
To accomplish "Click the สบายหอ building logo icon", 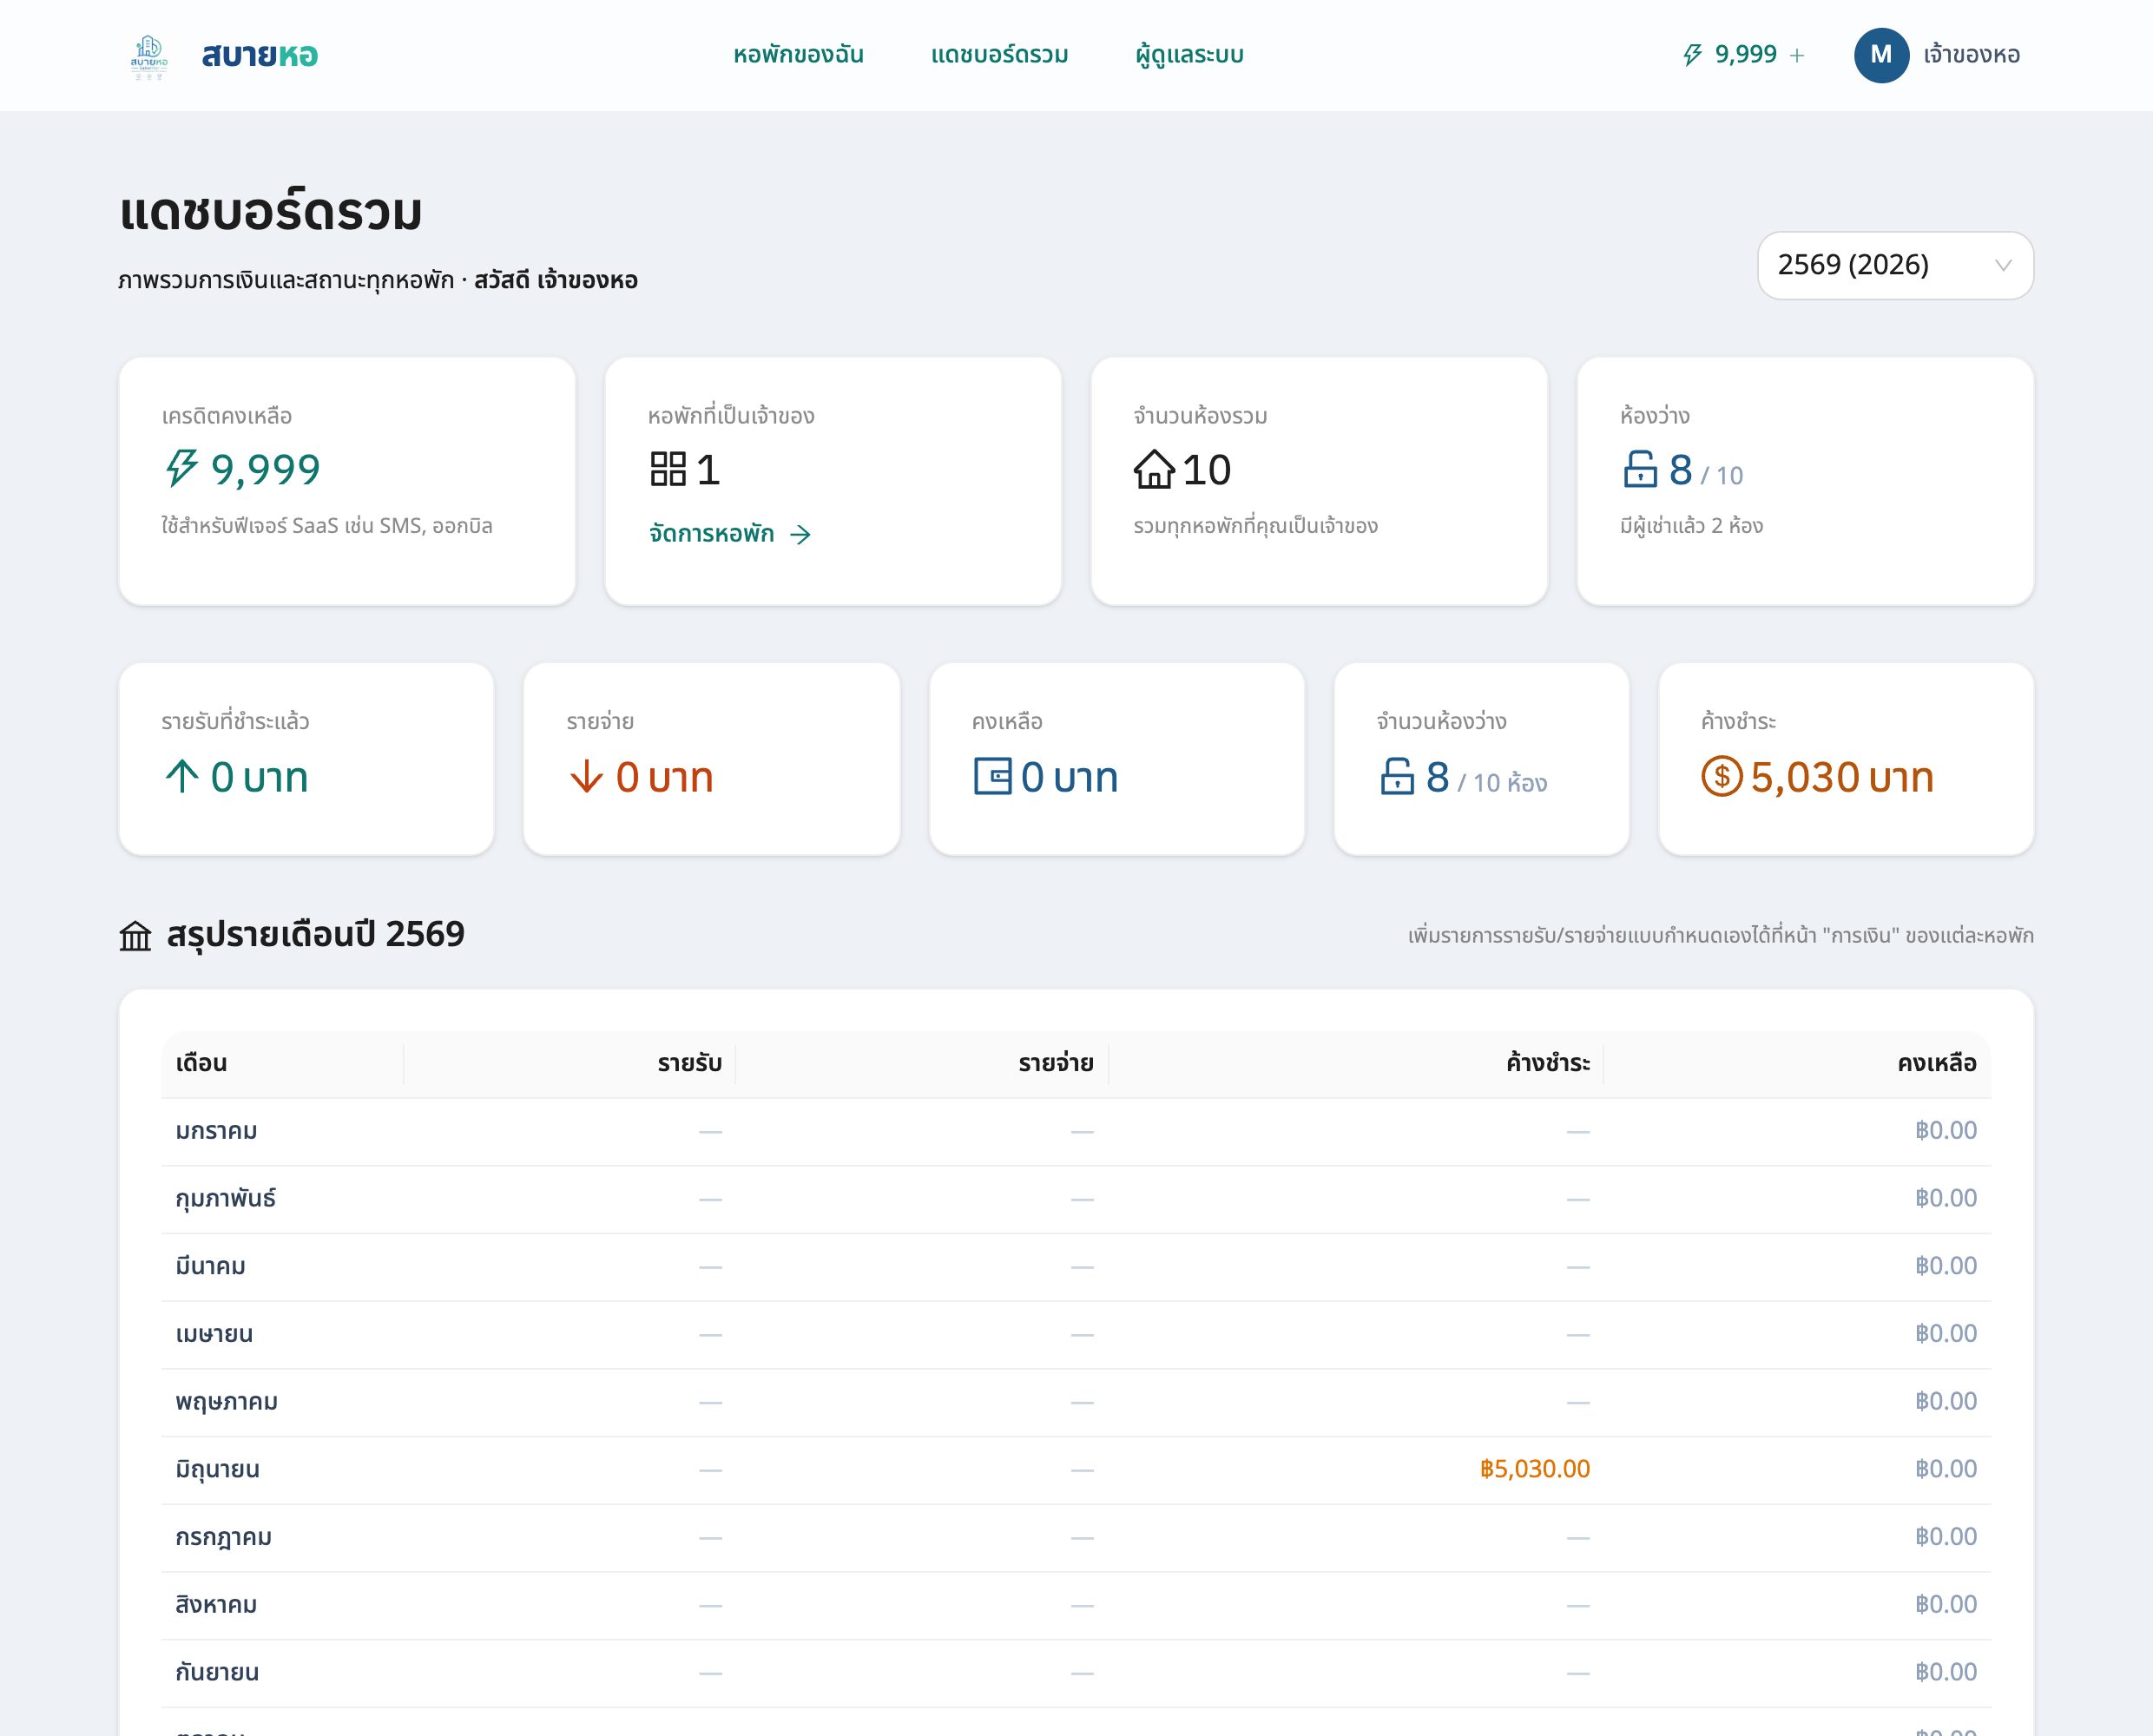I will pyautogui.click(x=149, y=56).
